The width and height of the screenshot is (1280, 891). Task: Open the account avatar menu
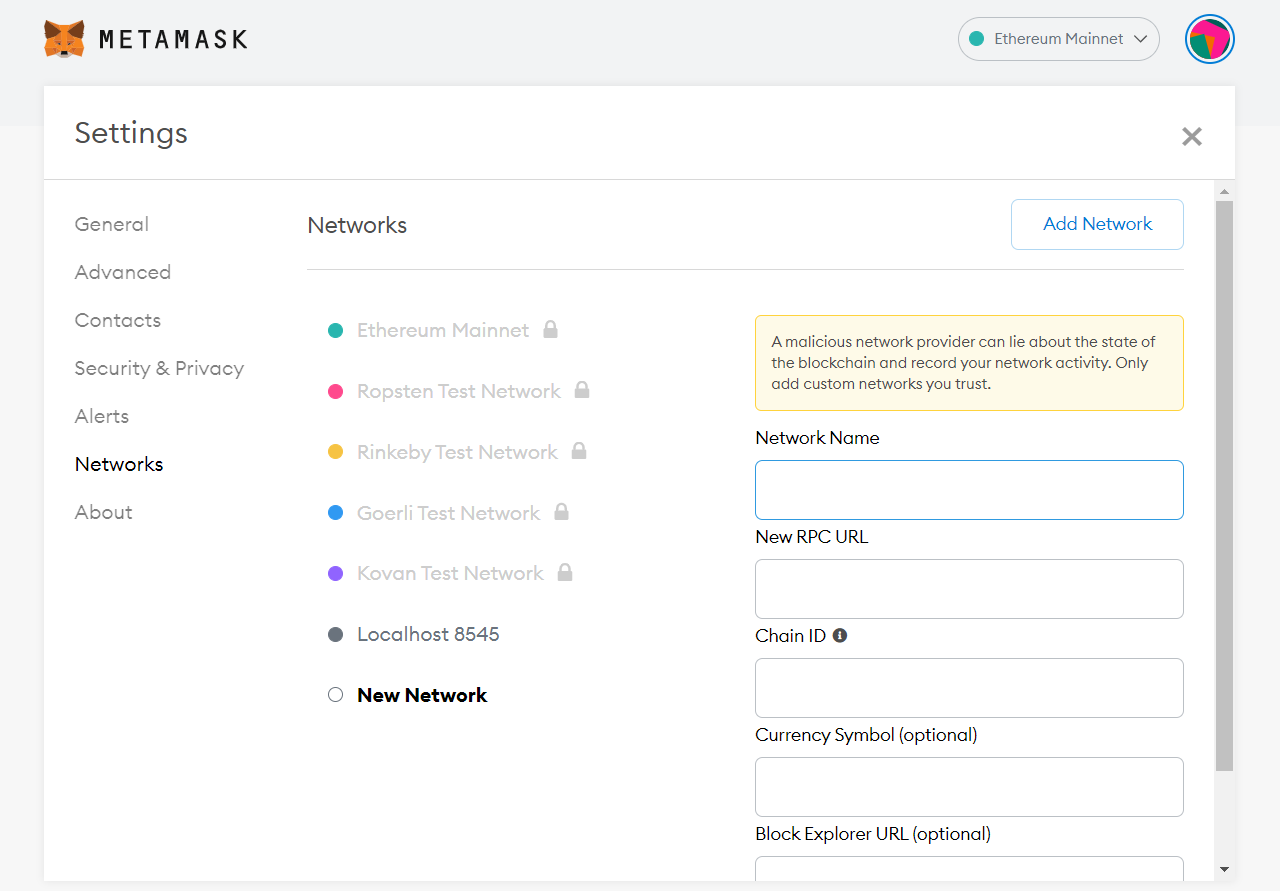pyautogui.click(x=1209, y=39)
